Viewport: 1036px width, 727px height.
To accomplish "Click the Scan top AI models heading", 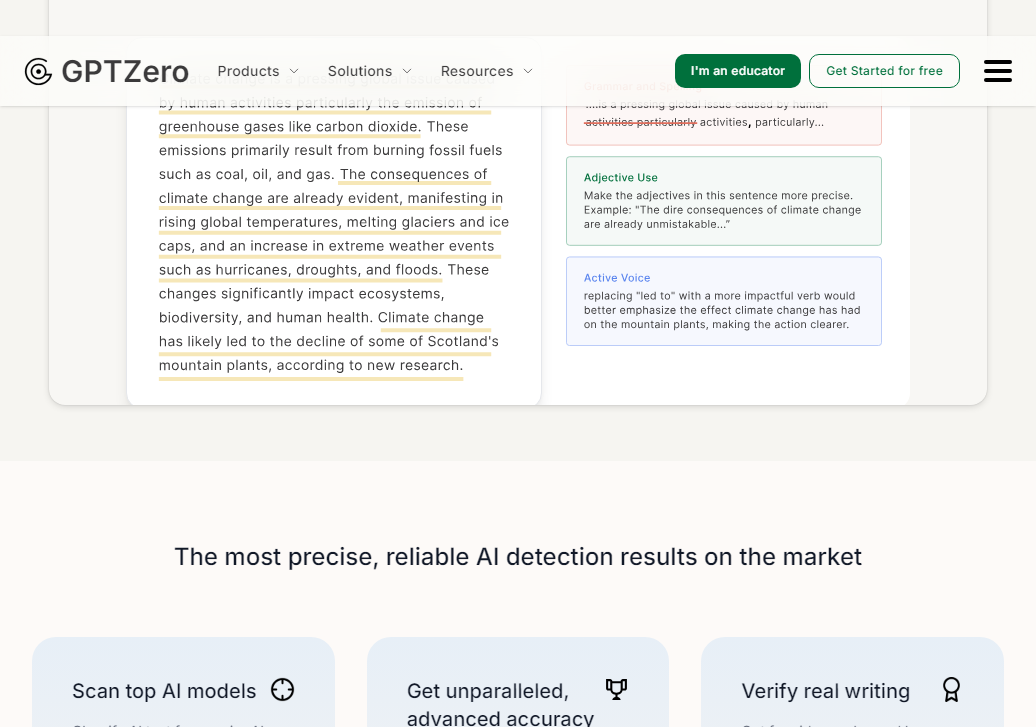I will pos(164,691).
